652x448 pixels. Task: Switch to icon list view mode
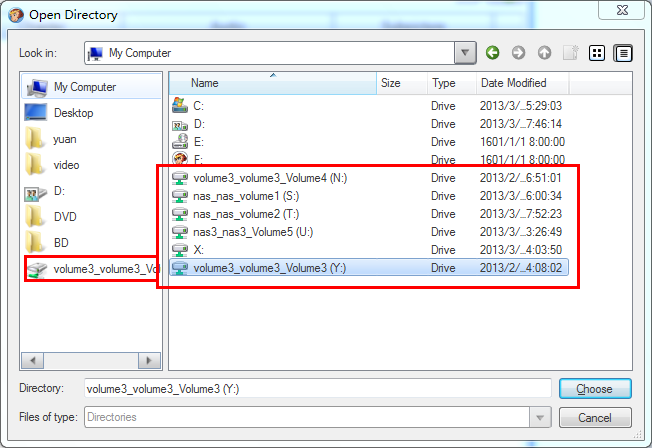pos(597,53)
